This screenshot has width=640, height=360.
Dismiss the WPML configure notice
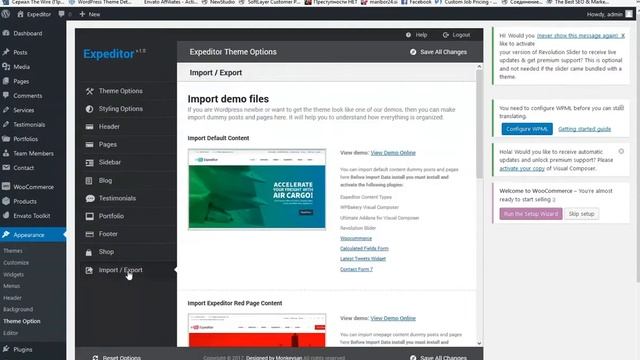click(x=621, y=107)
